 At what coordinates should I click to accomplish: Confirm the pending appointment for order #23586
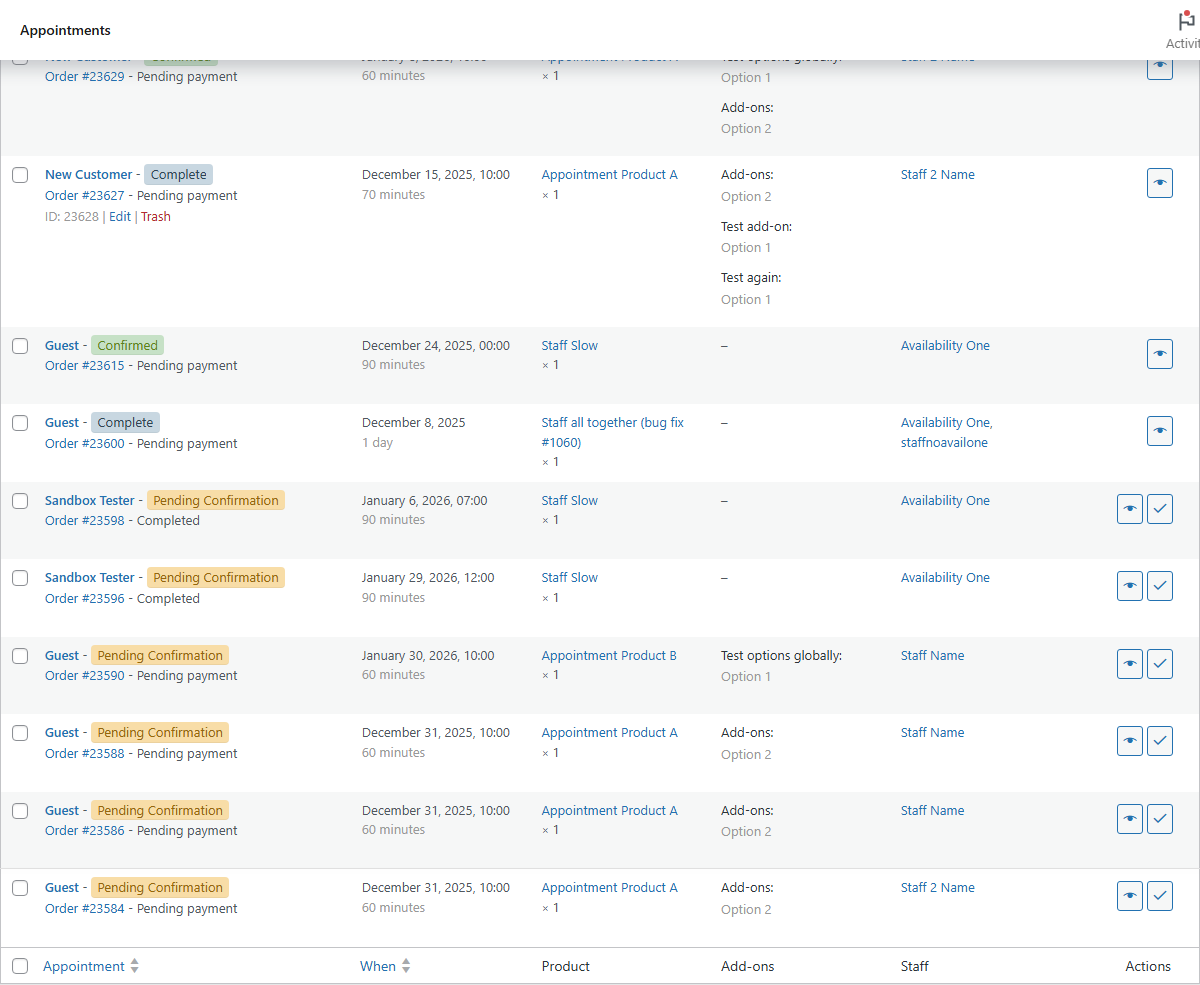click(x=1159, y=819)
